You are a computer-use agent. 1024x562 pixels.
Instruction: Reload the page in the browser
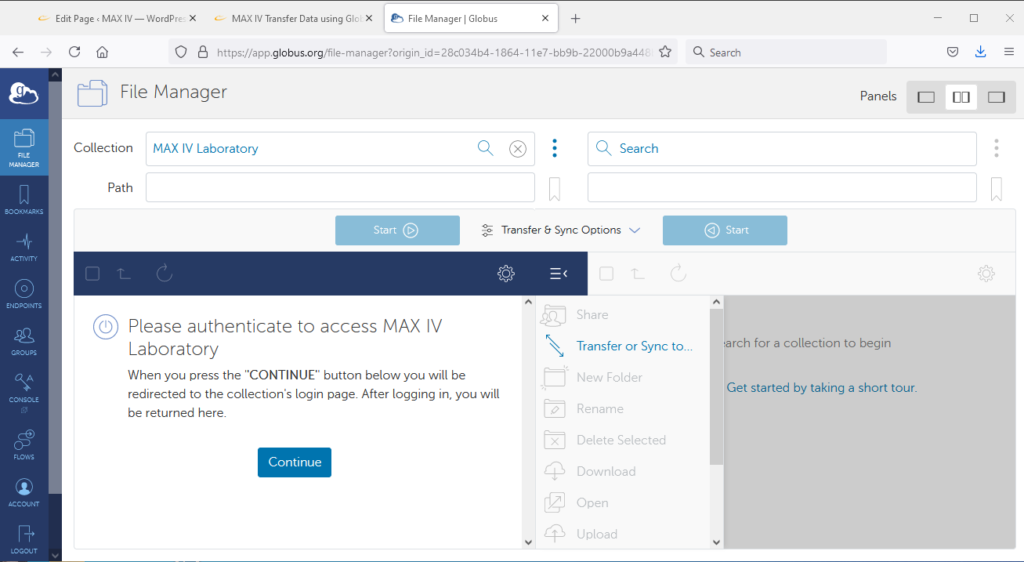[74, 52]
